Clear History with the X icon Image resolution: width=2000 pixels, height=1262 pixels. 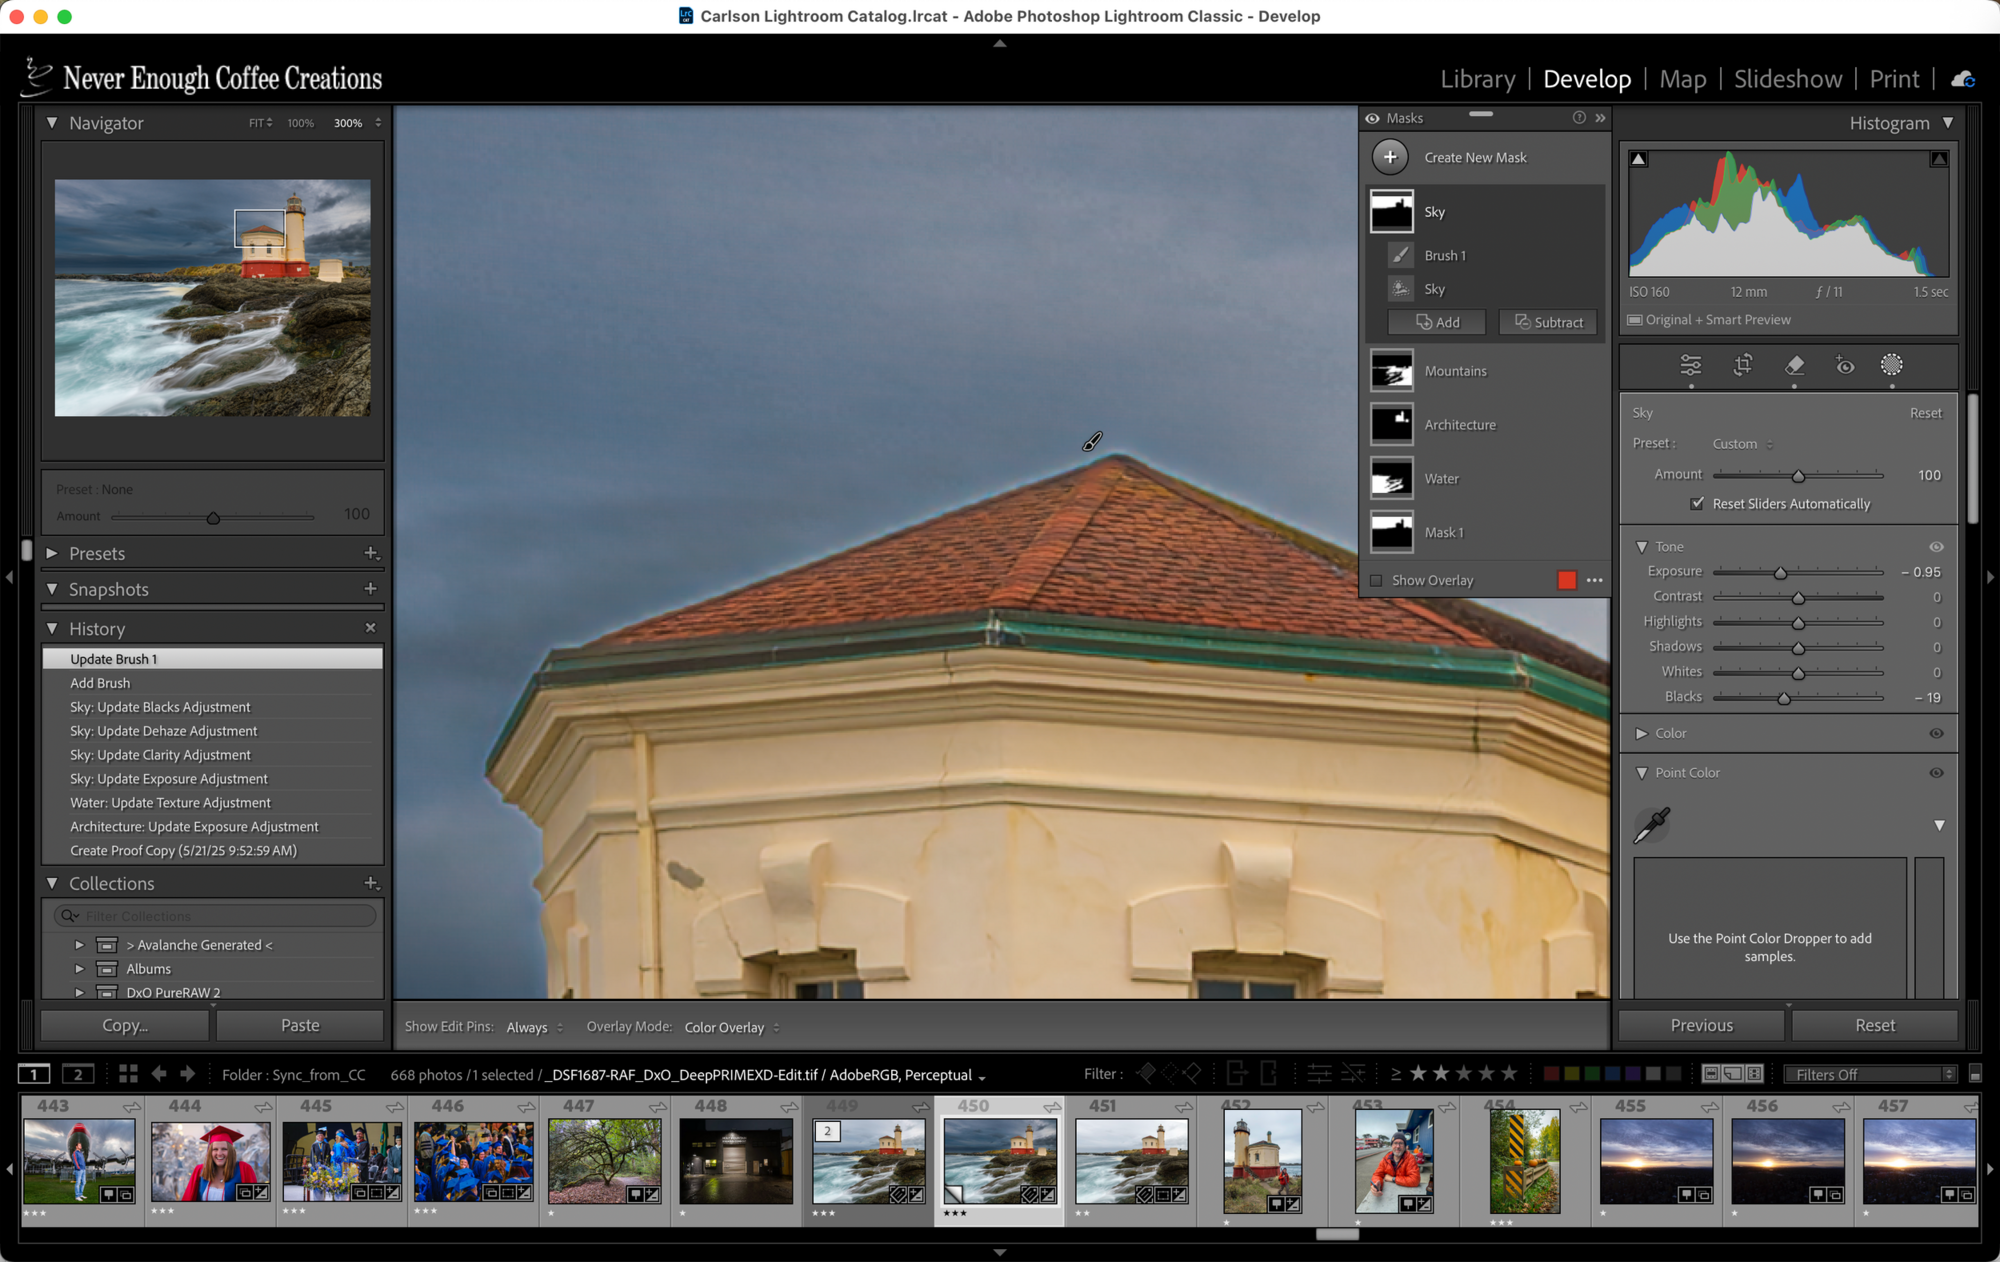pyautogui.click(x=370, y=628)
